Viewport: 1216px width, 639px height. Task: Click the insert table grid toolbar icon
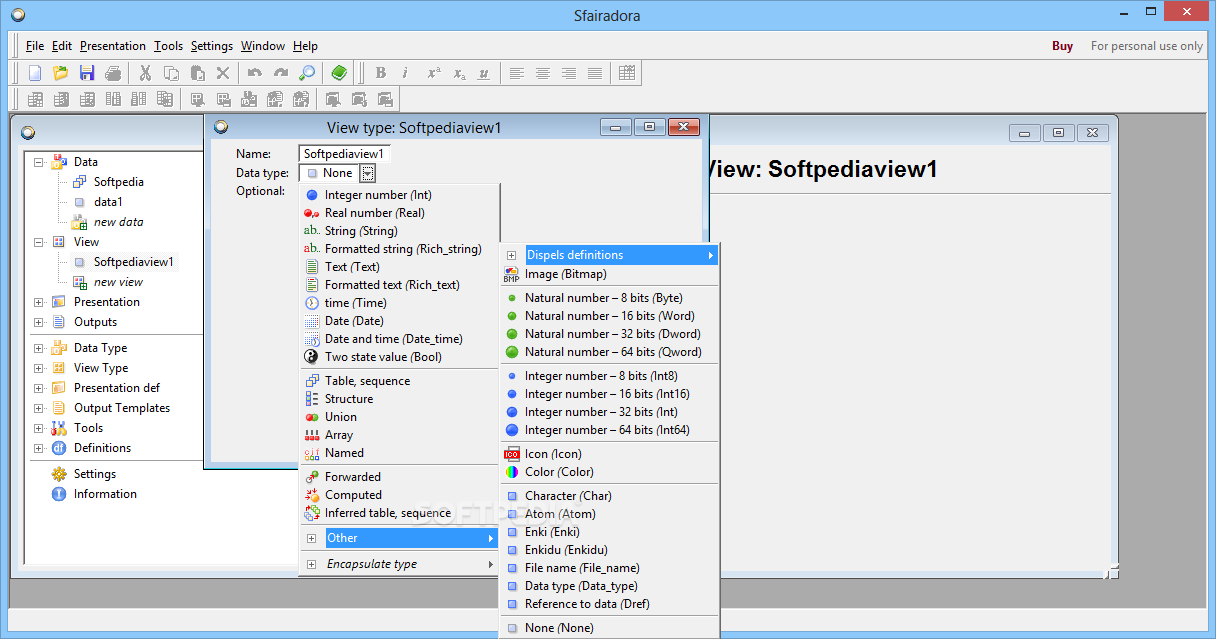pyautogui.click(x=627, y=73)
